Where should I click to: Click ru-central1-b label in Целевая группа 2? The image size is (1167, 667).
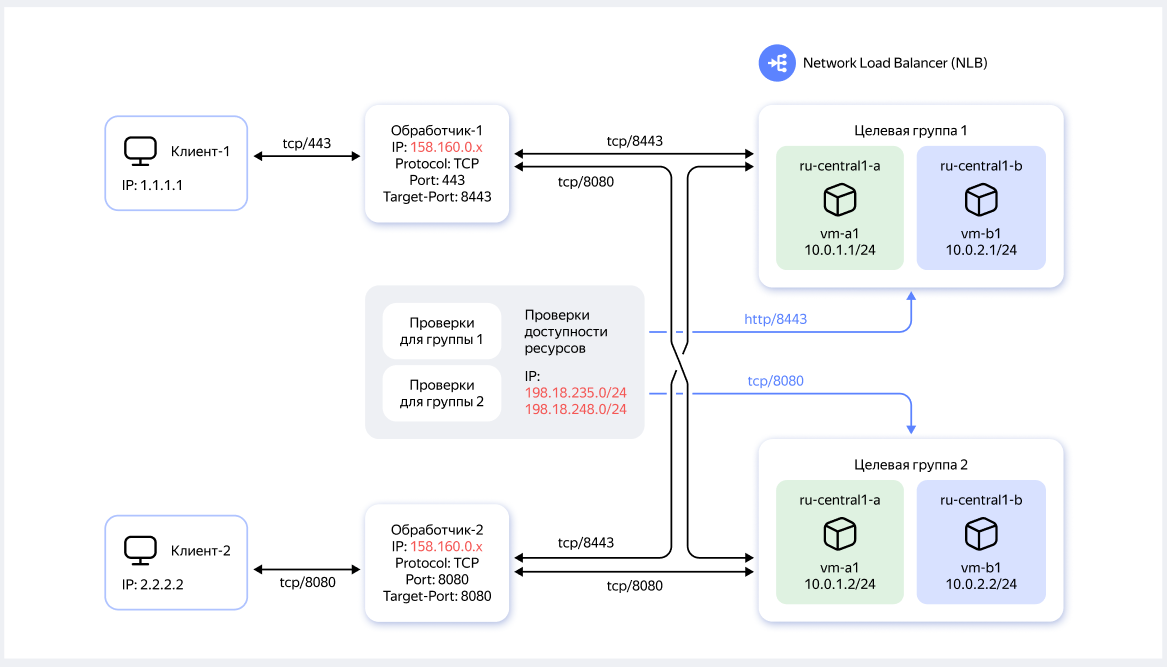981,500
